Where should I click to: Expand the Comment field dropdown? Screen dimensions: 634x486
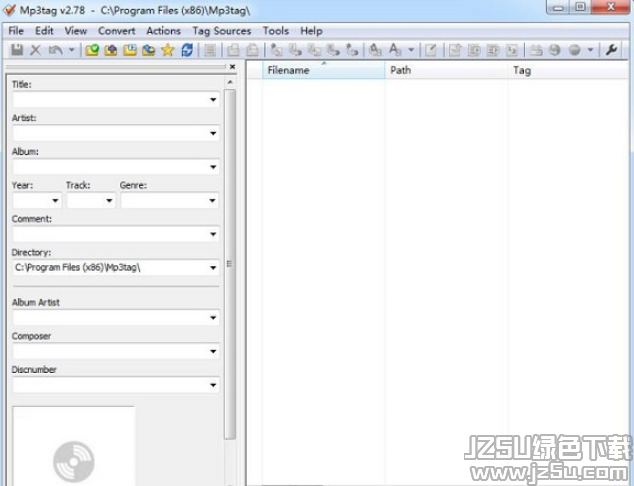(x=213, y=234)
